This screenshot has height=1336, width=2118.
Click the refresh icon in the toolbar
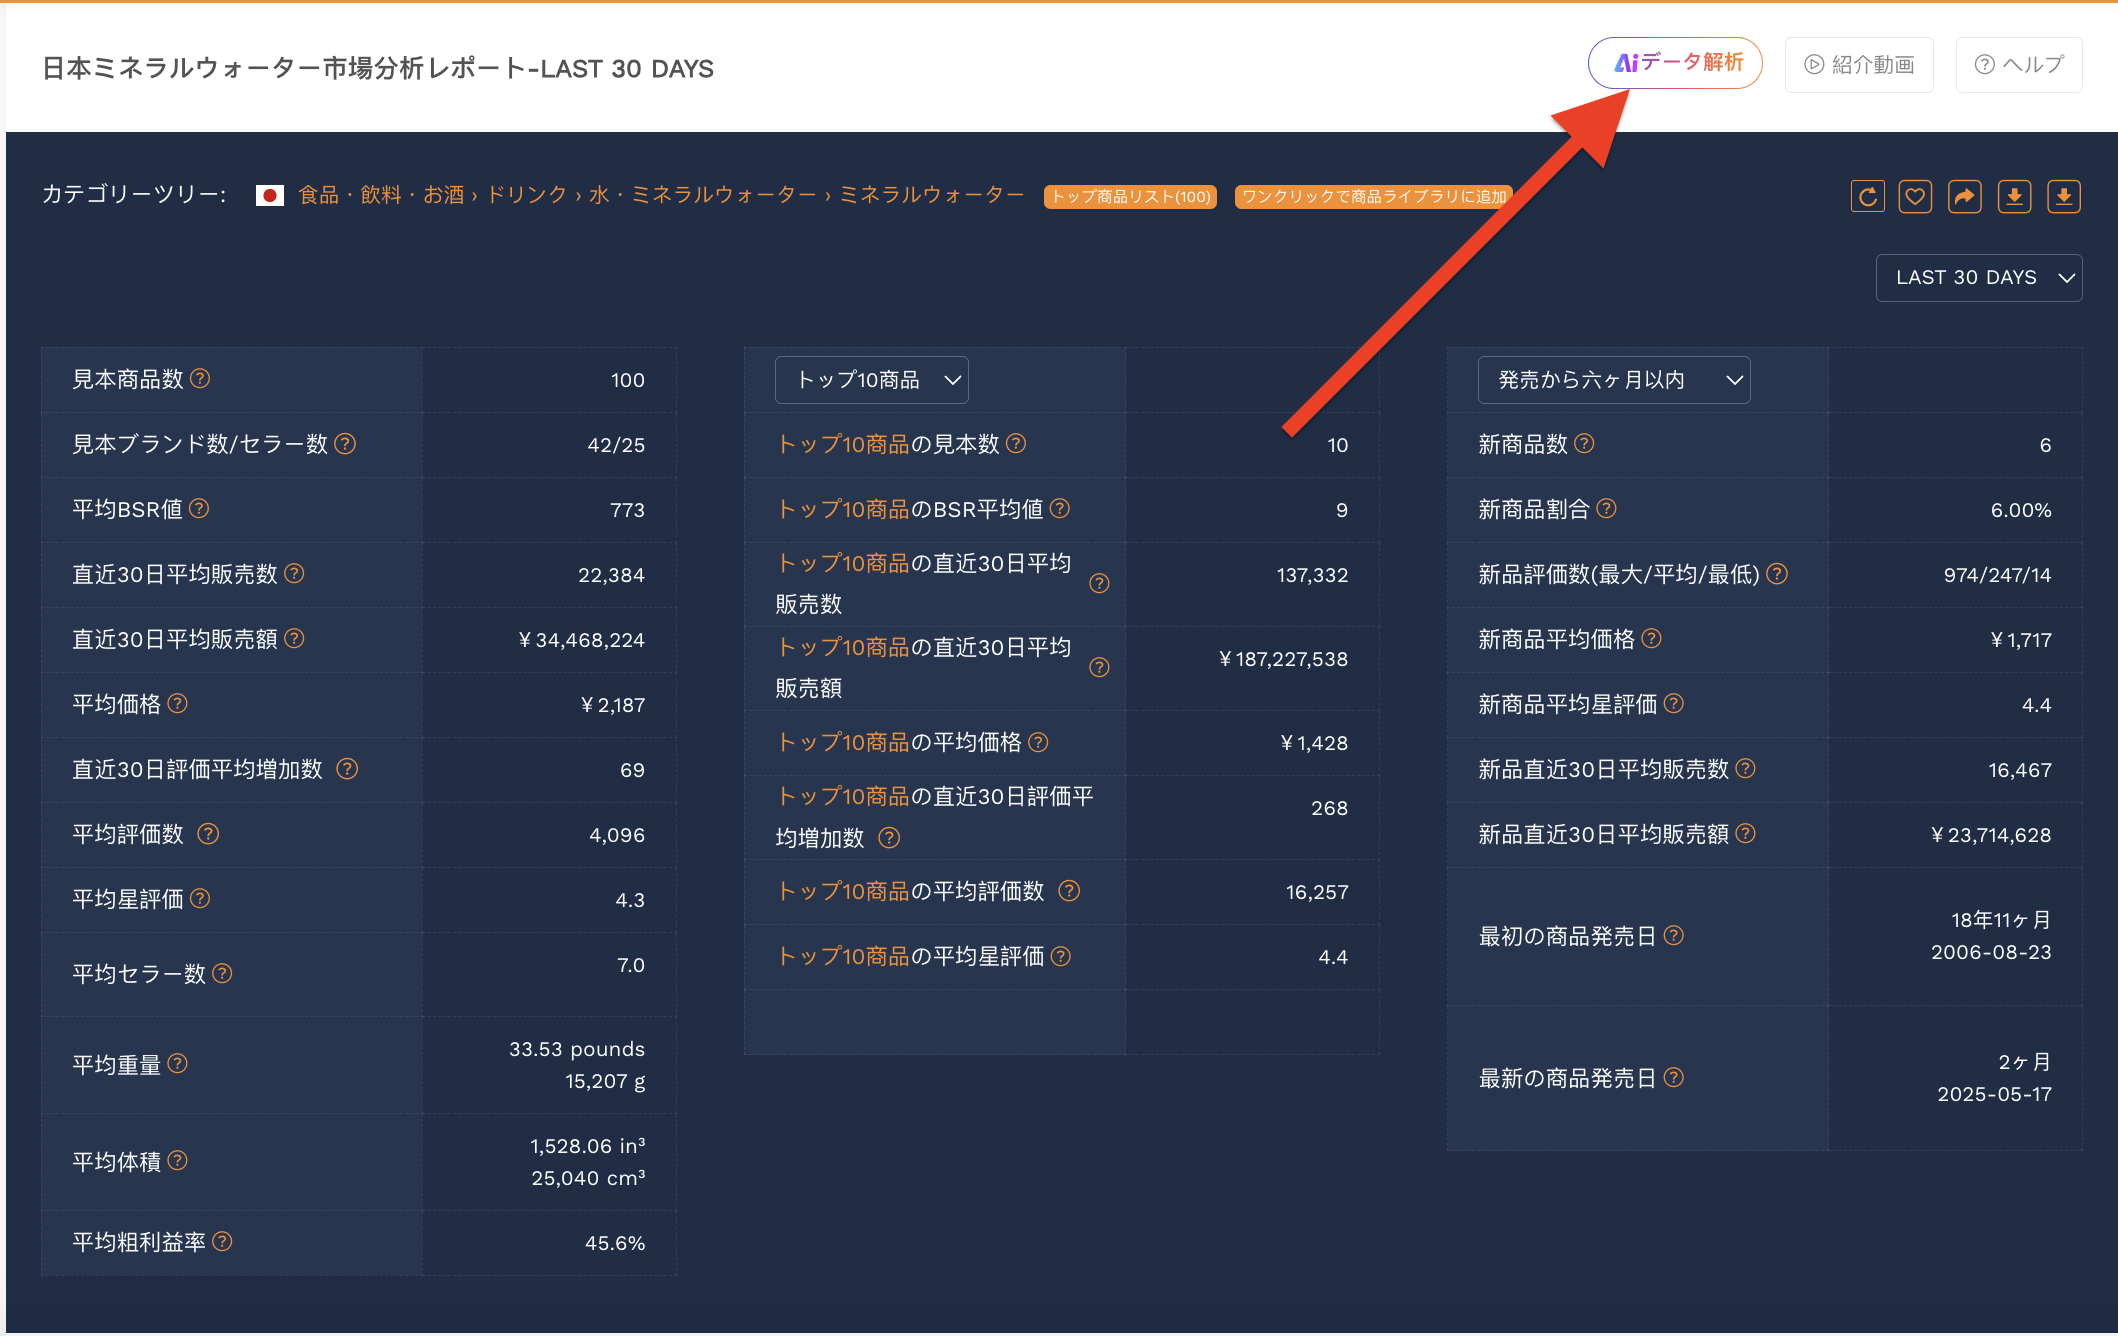point(1867,196)
